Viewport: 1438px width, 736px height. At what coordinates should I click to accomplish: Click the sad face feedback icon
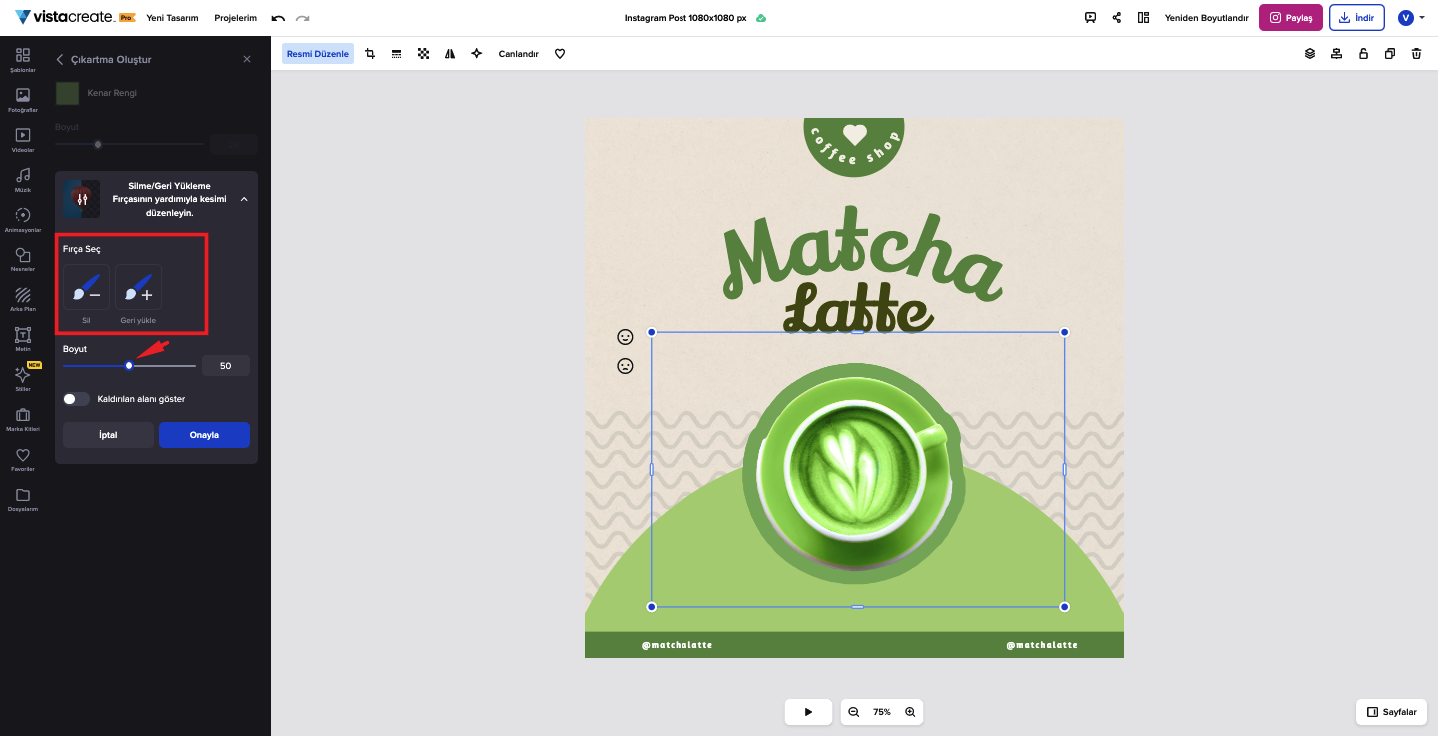pyautogui.click(x=625, y=366)
